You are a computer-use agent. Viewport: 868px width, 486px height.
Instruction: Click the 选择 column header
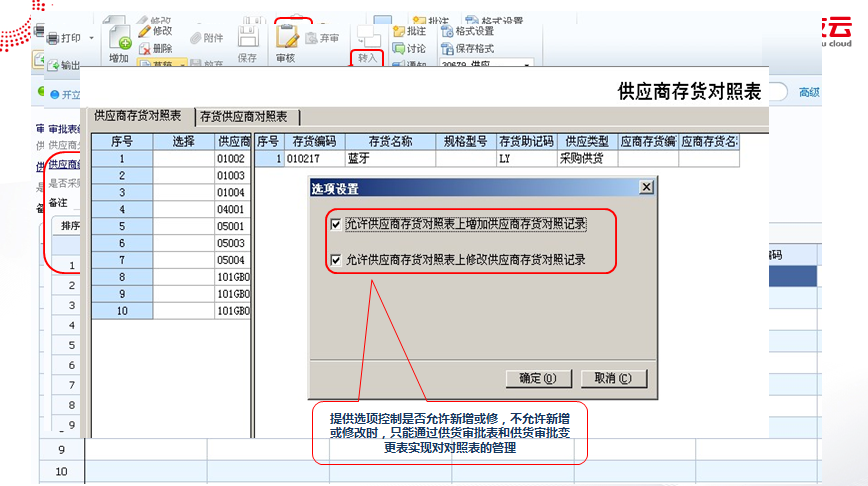point(183,142)
